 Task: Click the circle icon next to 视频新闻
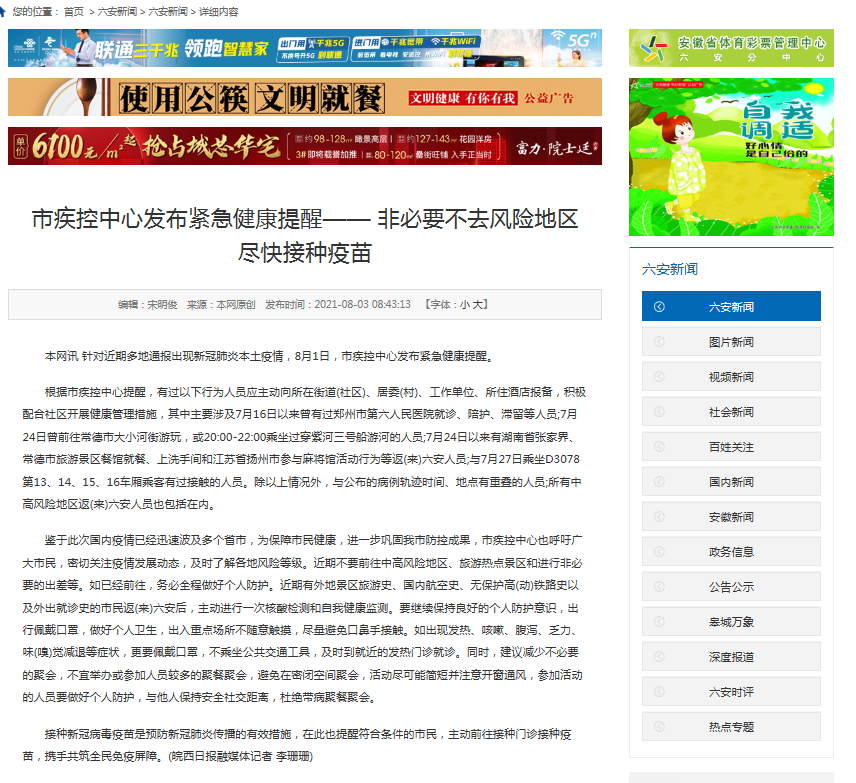click(x=657, y=377)
